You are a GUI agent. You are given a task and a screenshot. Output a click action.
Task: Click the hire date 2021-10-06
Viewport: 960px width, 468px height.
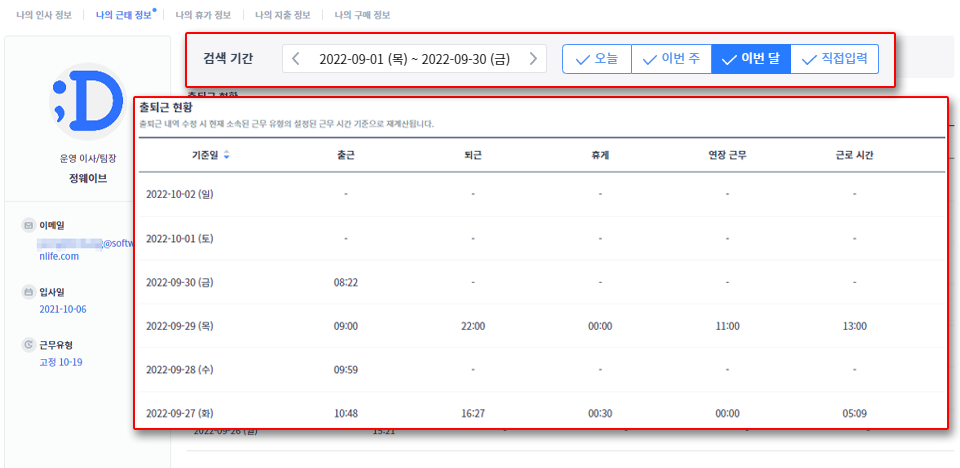pos(62,309)
